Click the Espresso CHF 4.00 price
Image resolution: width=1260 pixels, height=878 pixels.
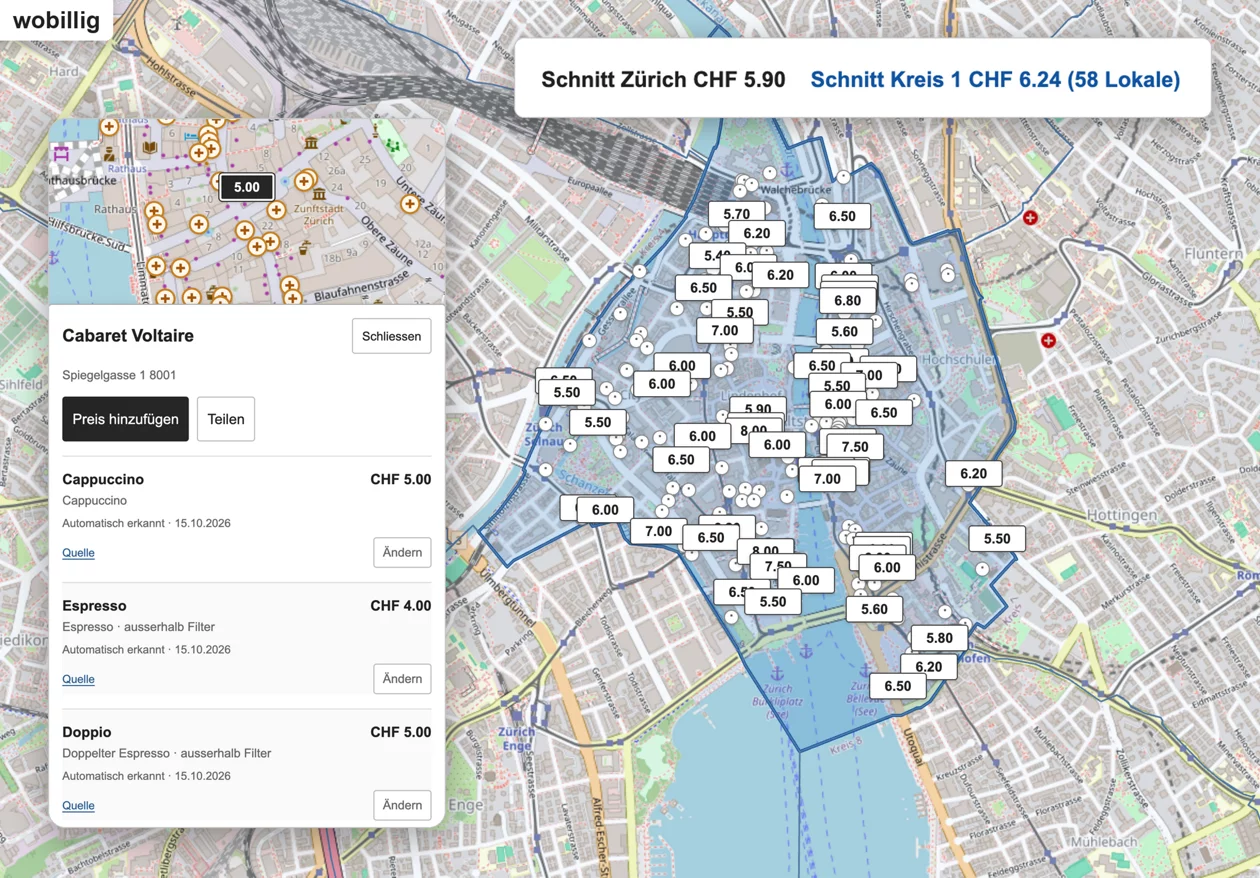(401, 606)
